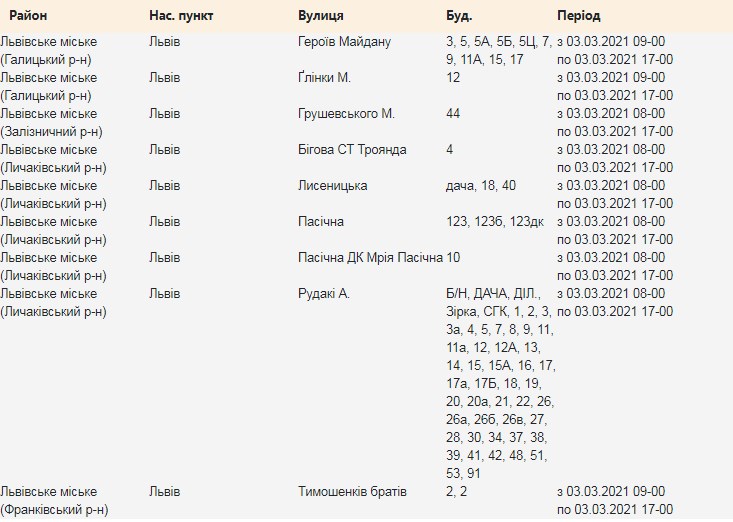
Task: Click the Рудакі А. building numbers list
Action: tap(498, 382)
